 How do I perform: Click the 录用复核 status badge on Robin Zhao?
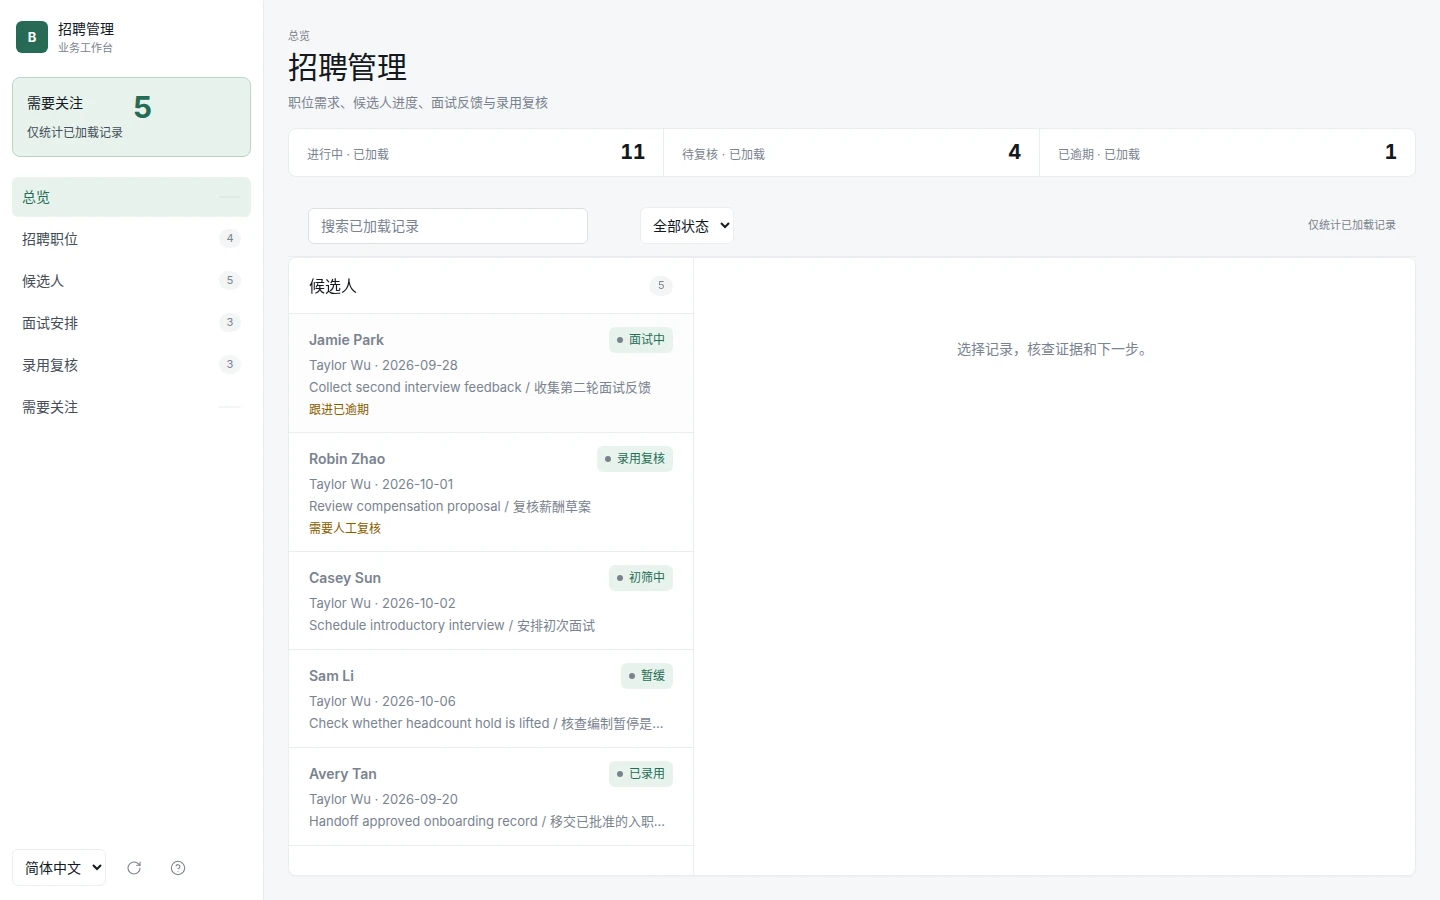coord(635,459)
